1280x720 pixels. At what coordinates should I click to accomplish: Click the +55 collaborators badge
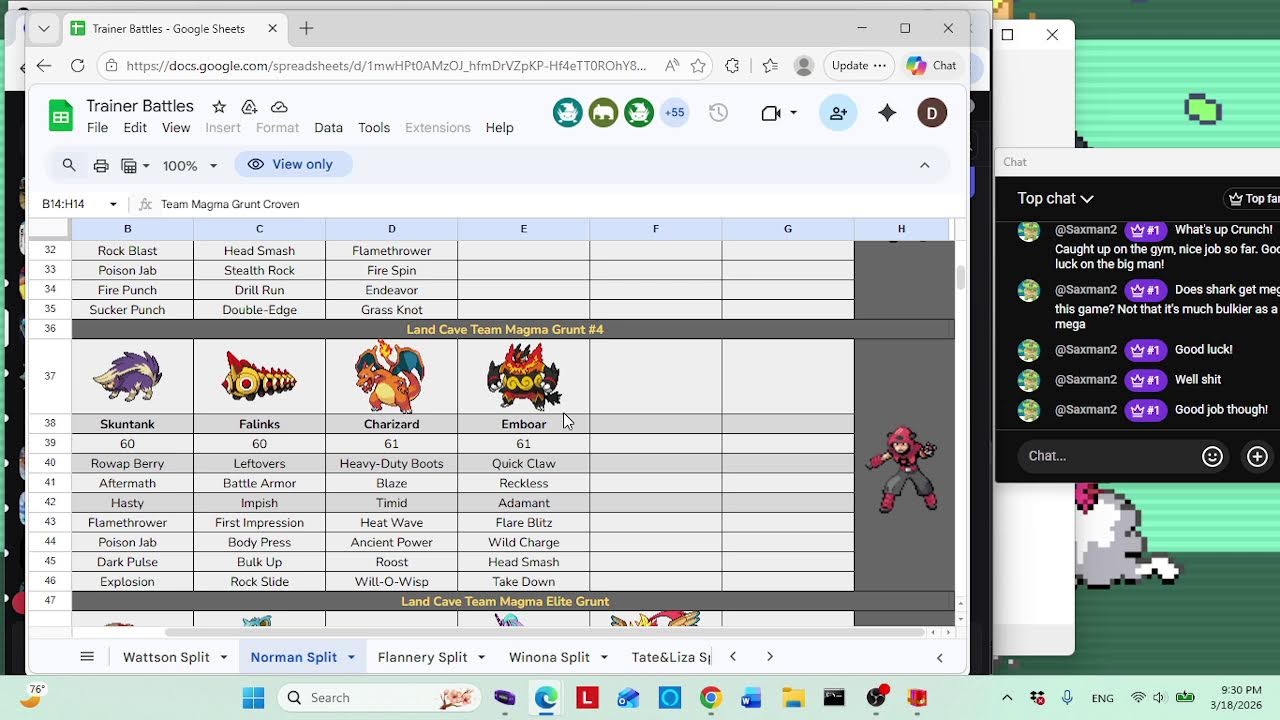[675, 113]
